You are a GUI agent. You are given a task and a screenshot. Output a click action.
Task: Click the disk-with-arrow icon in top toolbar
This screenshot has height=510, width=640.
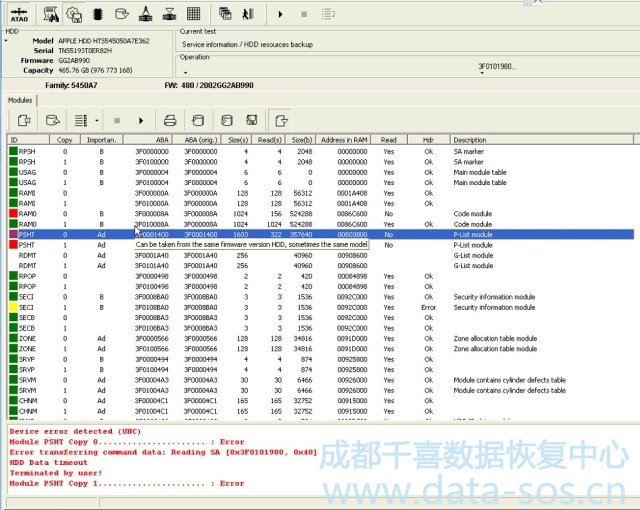click(122, 15)
